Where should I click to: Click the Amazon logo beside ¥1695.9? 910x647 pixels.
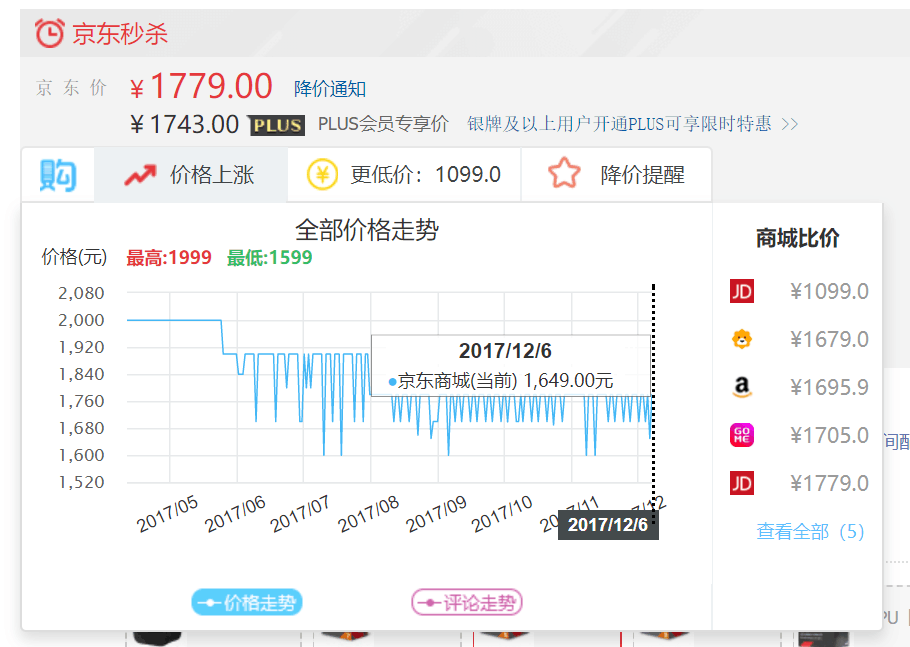click(x=742, y=386)
